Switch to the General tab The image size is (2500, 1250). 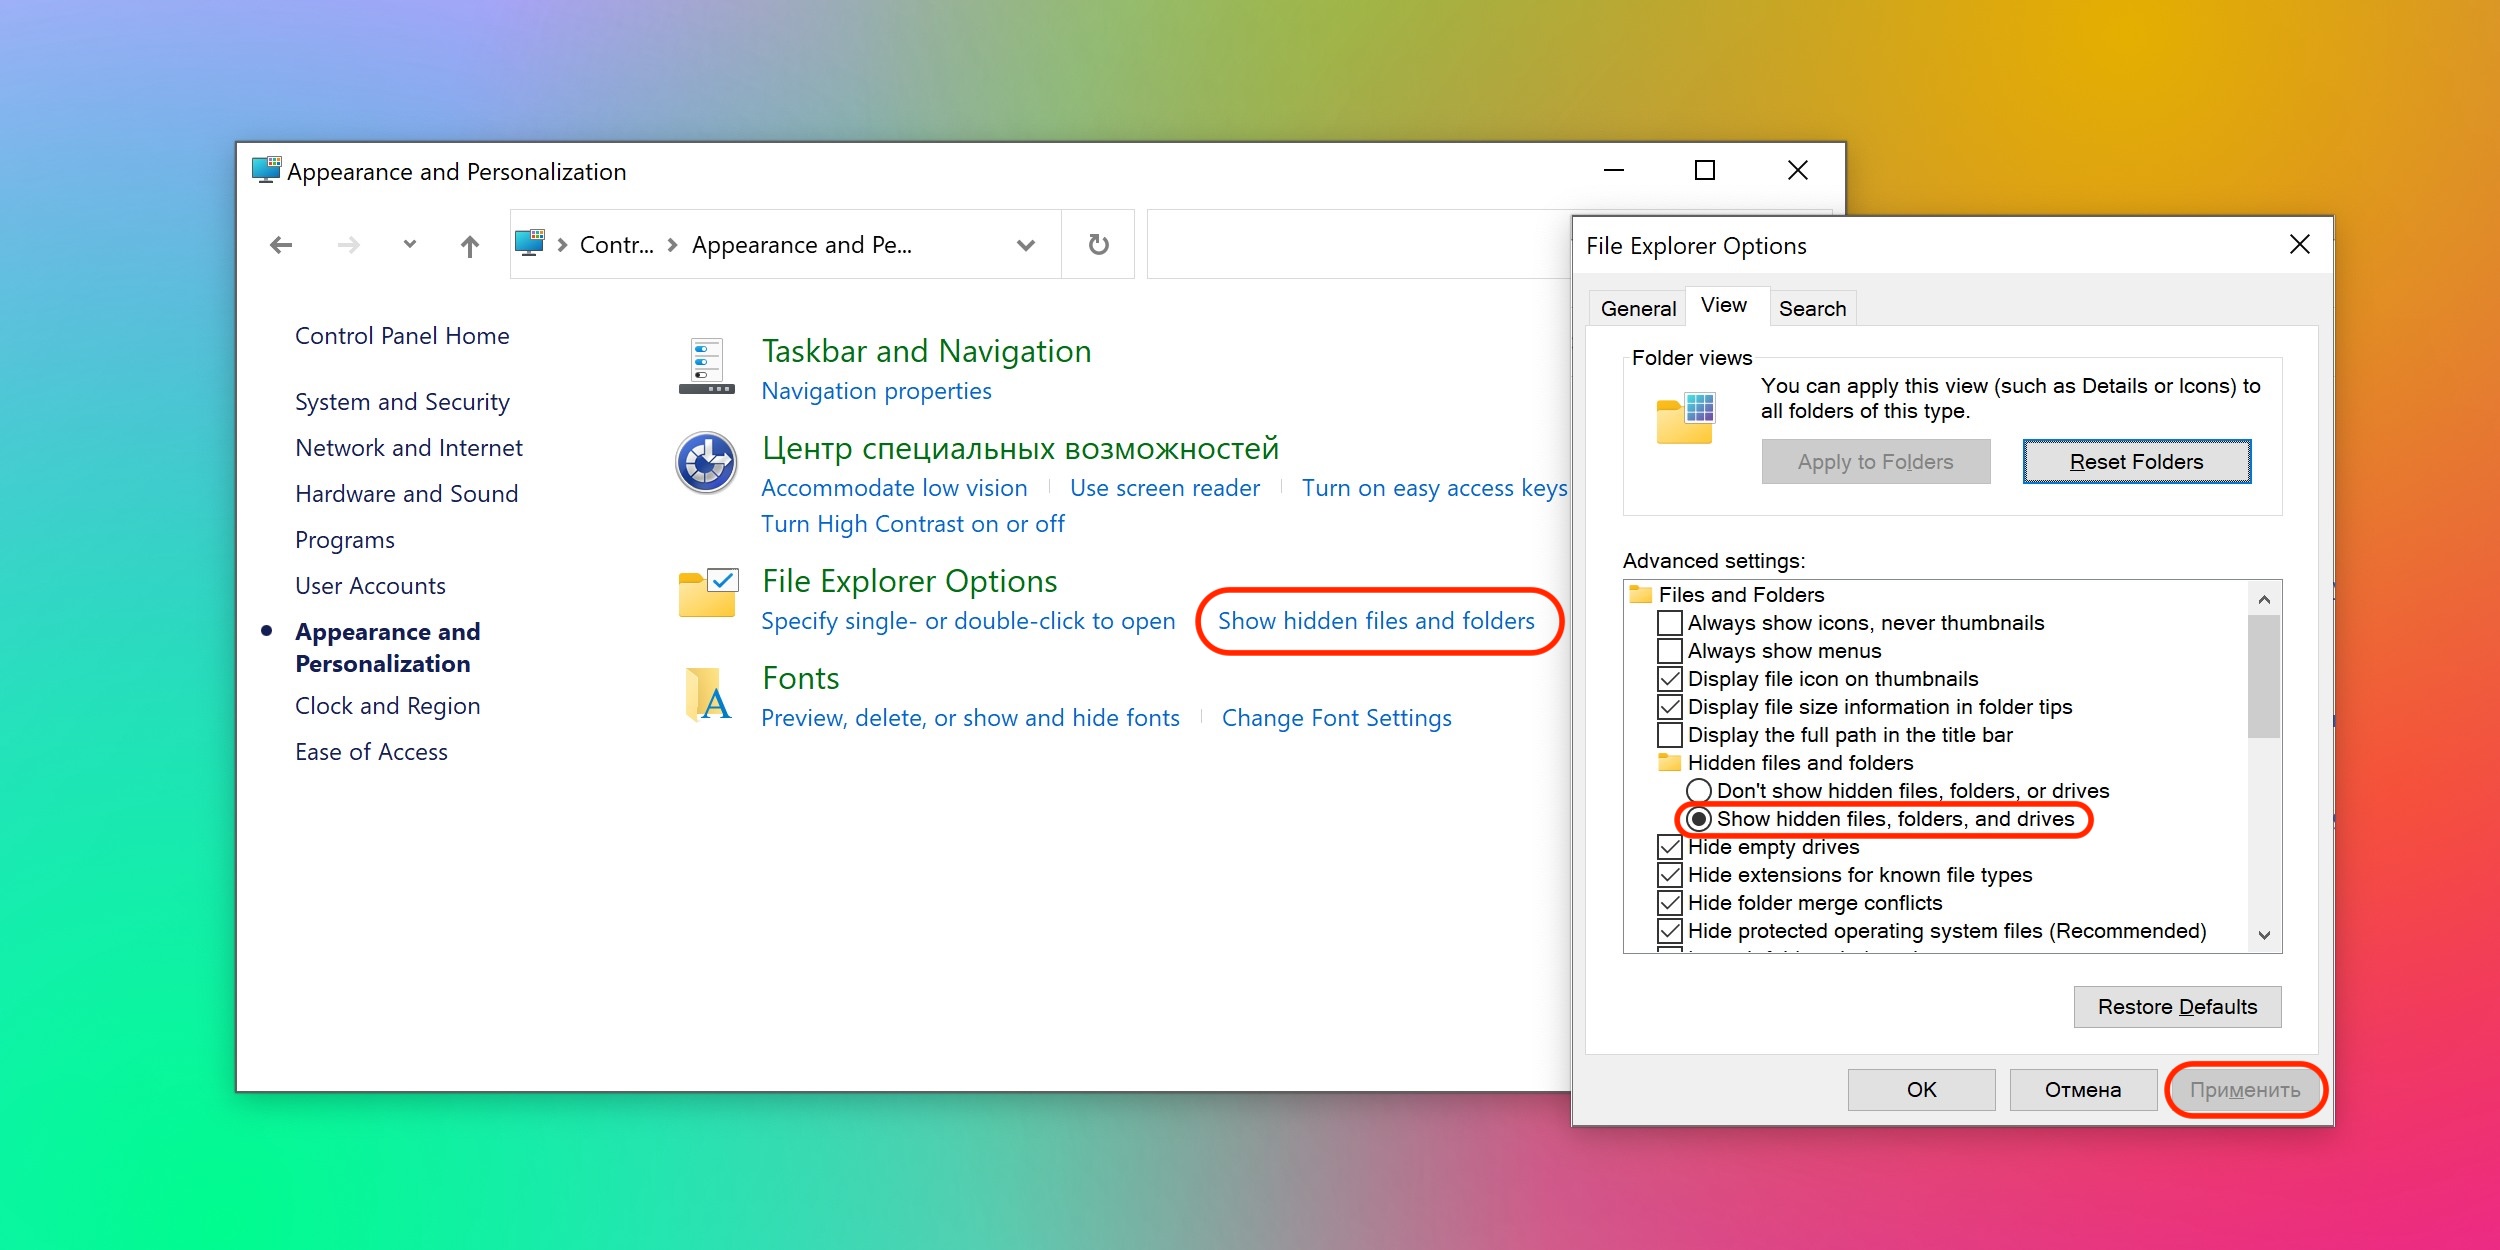tap(1637, 308)
